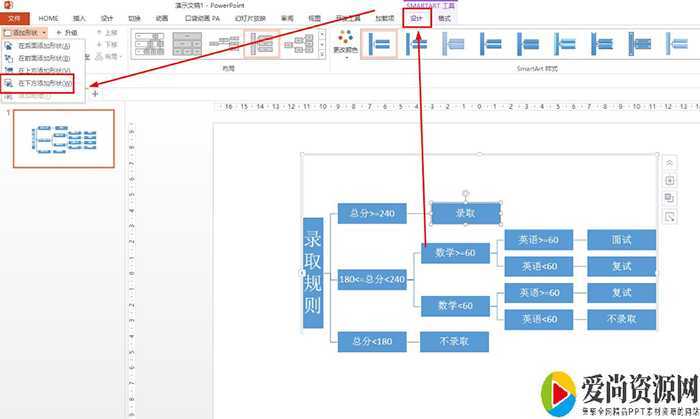Switch to the 格式 tab
Image resolution: width=700 pixels, height=419 pixels.
click(x=445, y=18)
